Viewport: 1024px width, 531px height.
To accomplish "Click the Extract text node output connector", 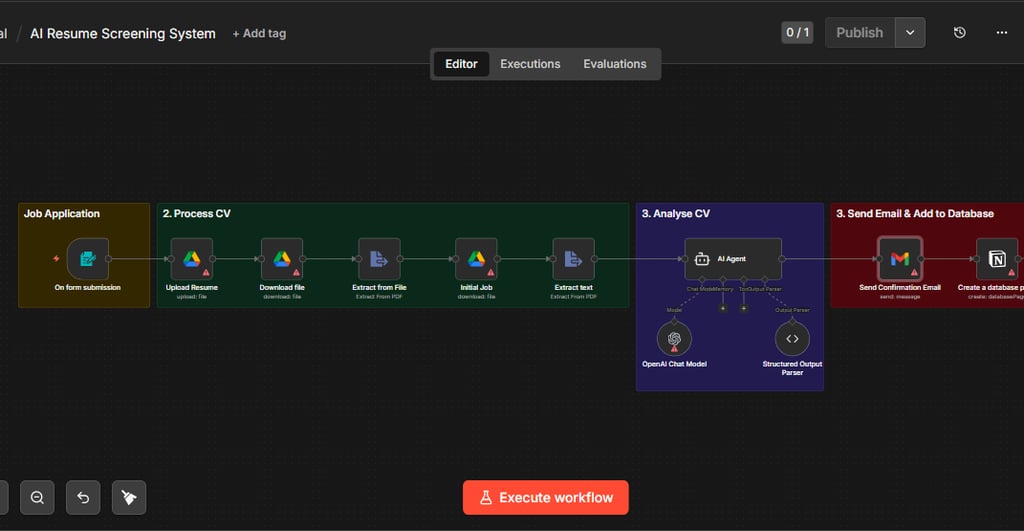I will coord(595,259).
